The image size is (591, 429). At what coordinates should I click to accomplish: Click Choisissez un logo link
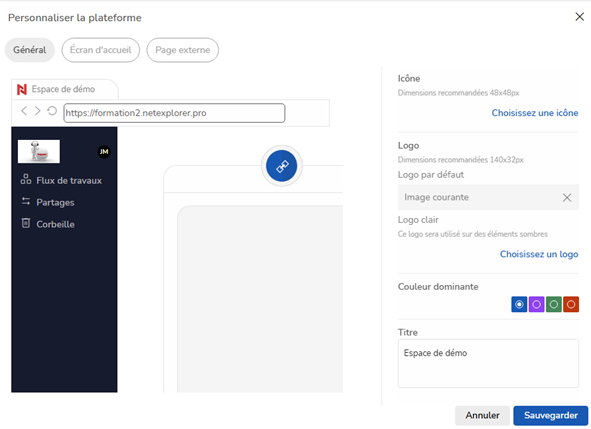coord(539,254)
